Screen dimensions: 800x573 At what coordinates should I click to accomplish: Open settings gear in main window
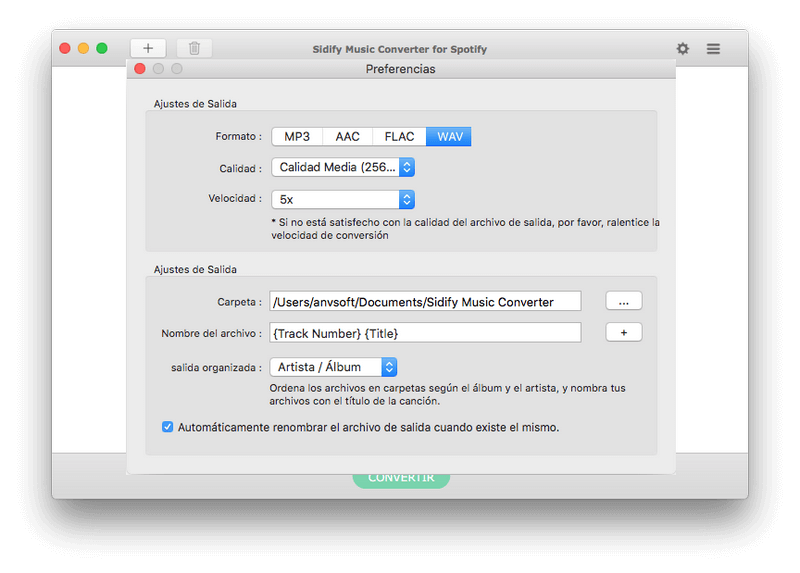[683, 48]
